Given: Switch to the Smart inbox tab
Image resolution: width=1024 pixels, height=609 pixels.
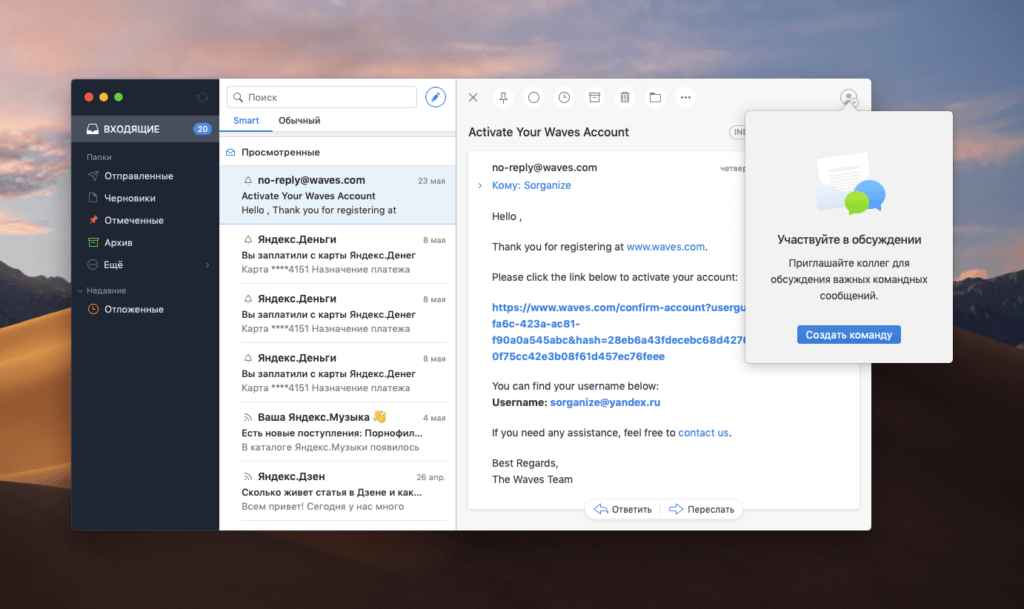Looking at the screenshot, I should (x=246, y=121).
